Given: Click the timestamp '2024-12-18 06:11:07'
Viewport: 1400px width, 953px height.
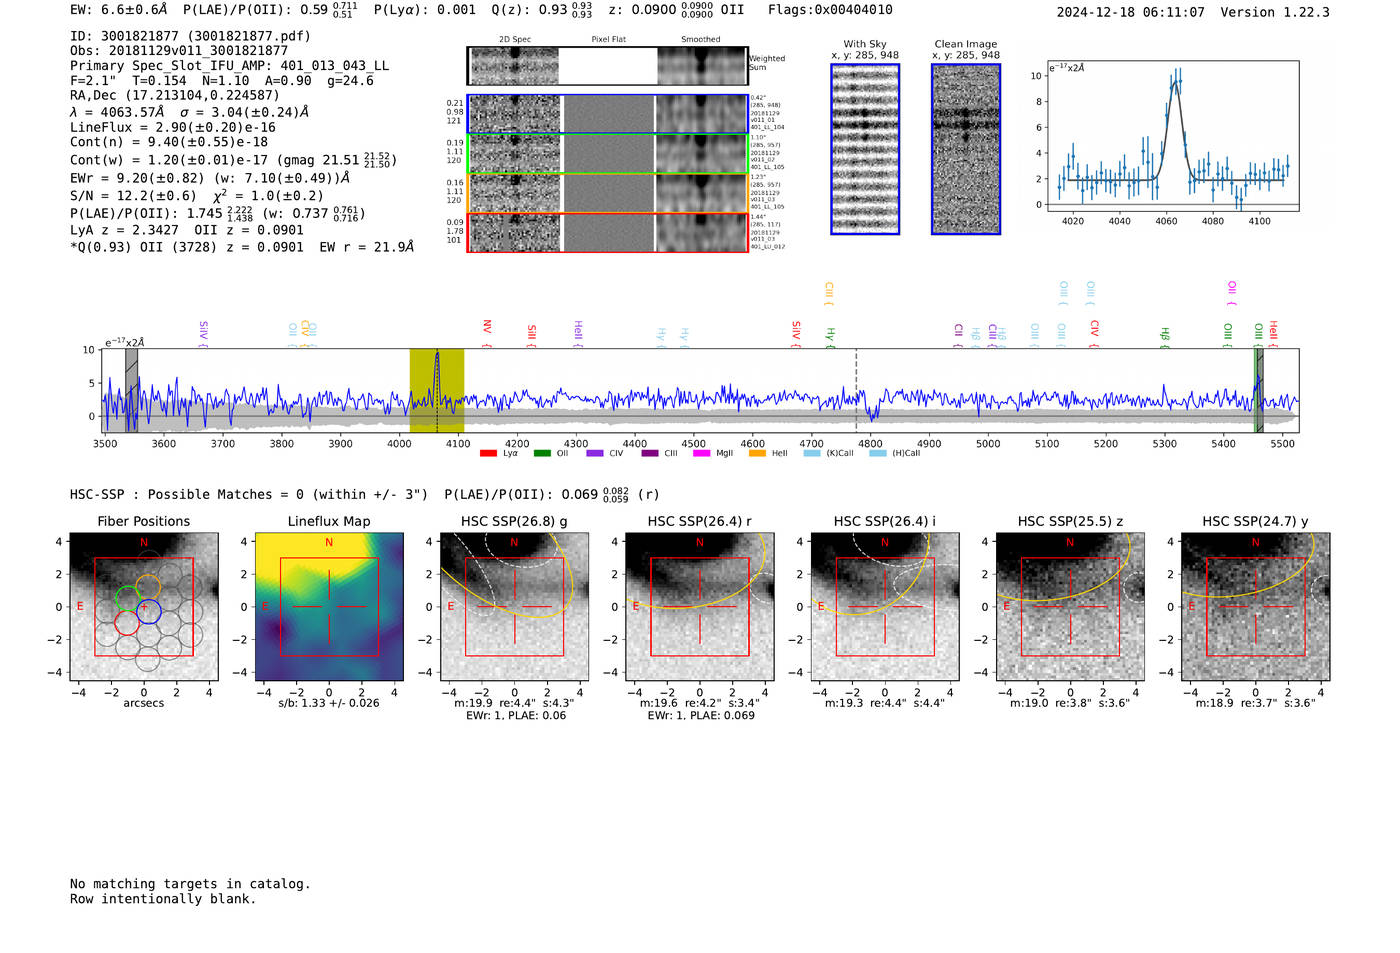Looking at the screenshot, I should [x=1130, y=12].
